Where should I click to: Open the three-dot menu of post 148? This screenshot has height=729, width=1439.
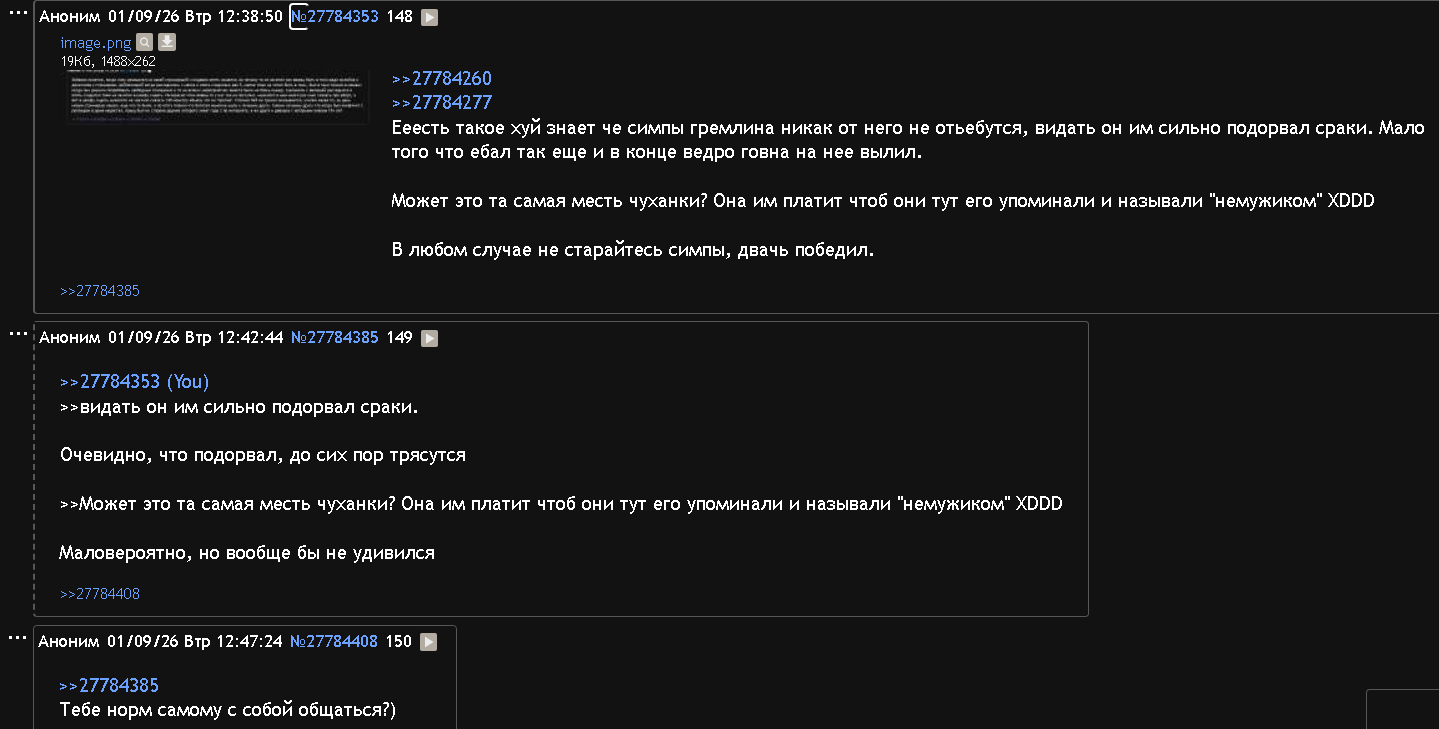pos(18,11)
